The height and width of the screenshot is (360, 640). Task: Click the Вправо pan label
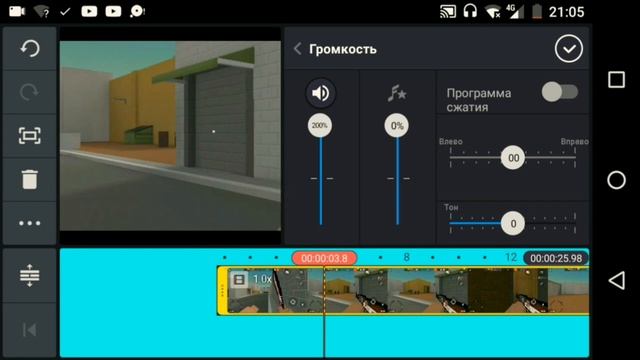coord(574,142)
